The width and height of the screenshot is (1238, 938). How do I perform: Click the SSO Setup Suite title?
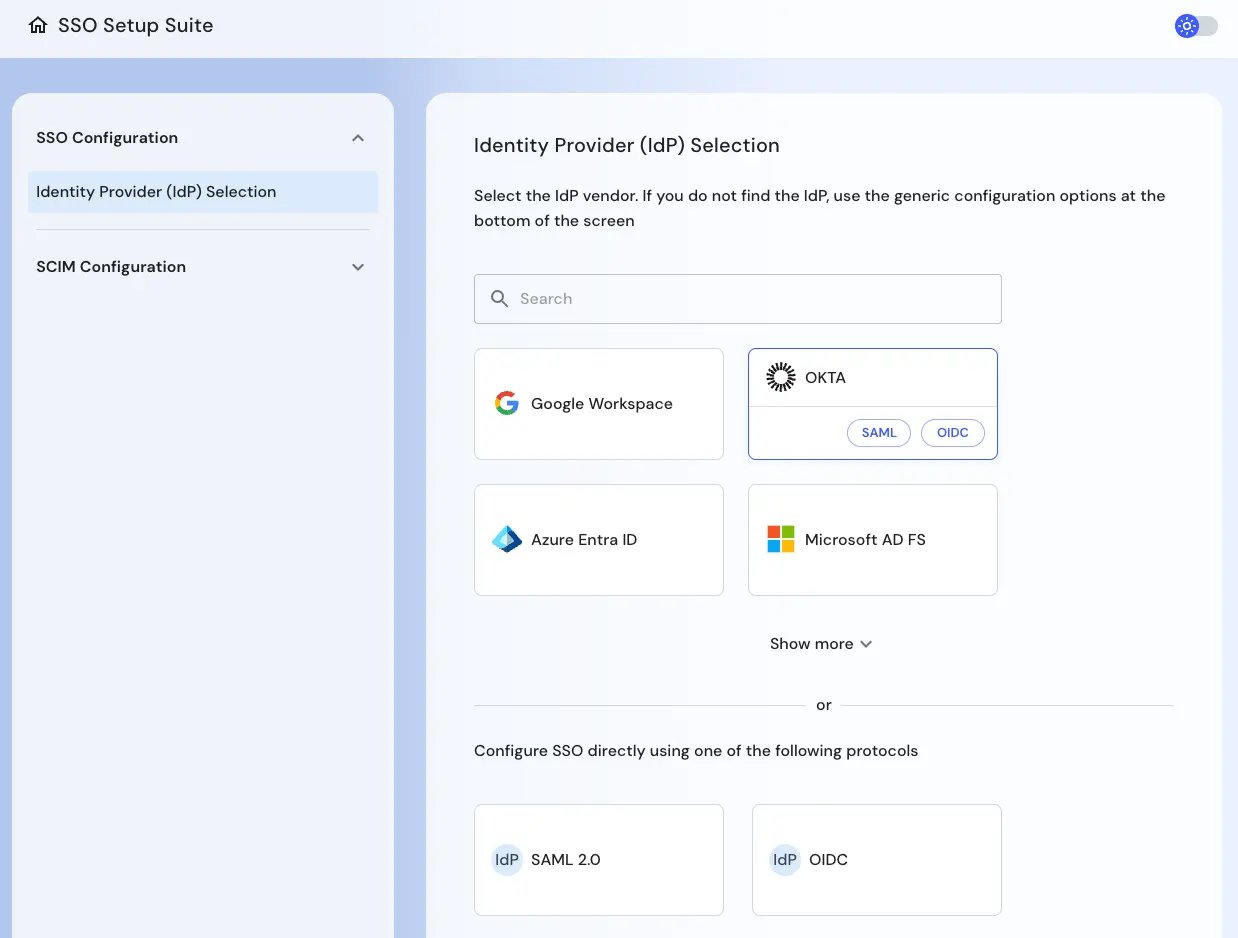coord(135,26)
